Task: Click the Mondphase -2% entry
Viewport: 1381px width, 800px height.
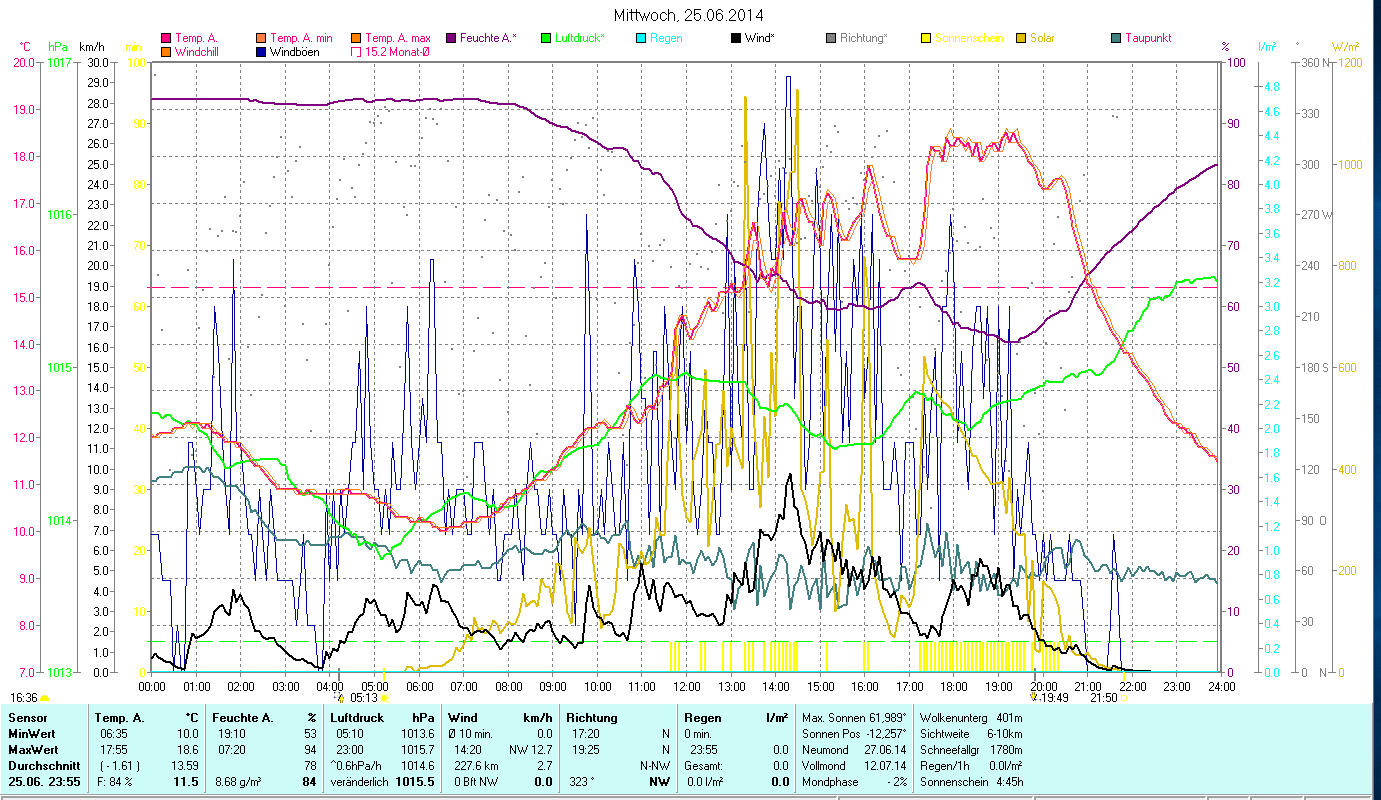Action: click(x=855, y=782)
